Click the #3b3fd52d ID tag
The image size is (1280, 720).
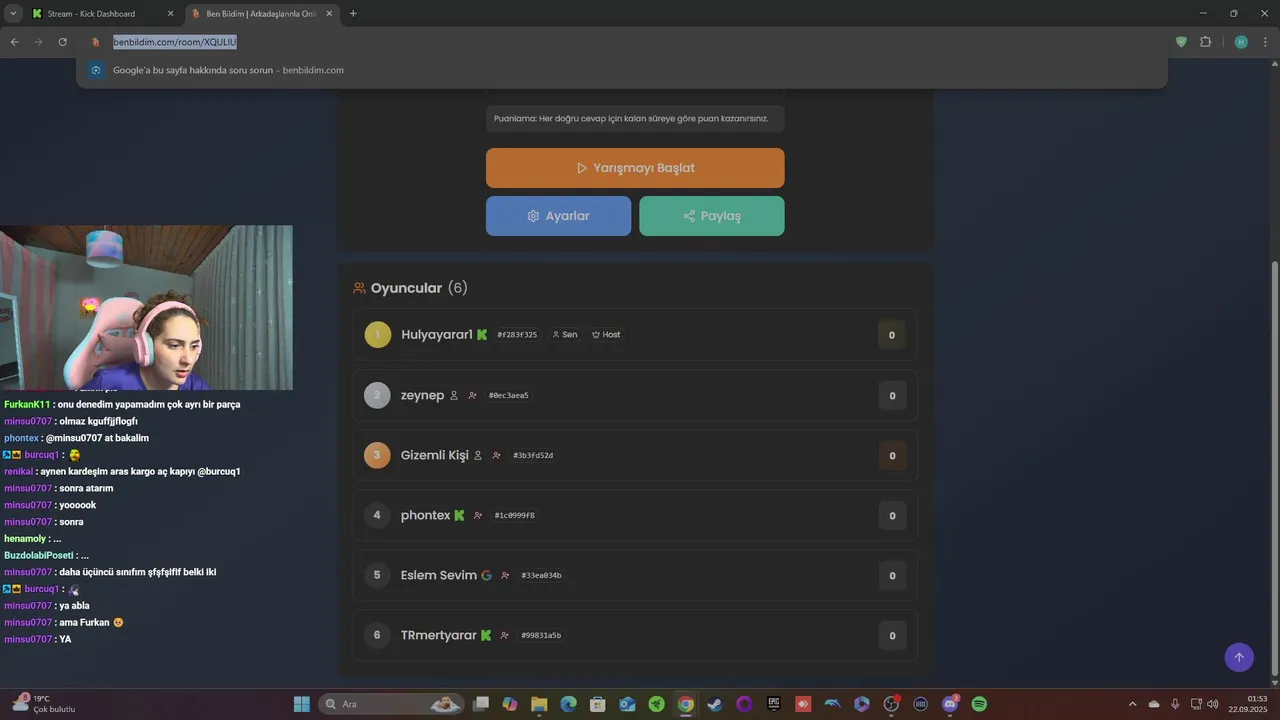[533, 455]
